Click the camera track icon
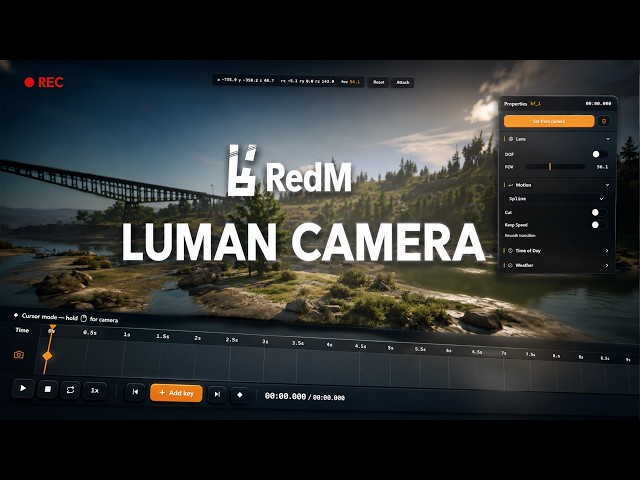This screenshot has width=640, height=480. (x=19, y=355)
